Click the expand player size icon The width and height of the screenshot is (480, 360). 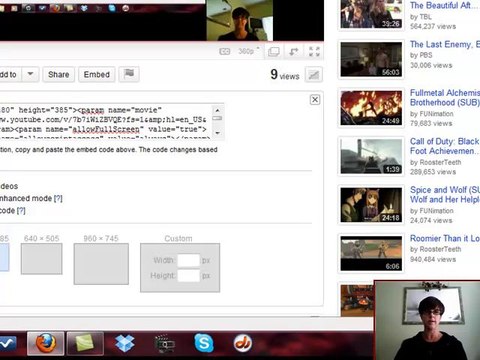tap(294, 51)
